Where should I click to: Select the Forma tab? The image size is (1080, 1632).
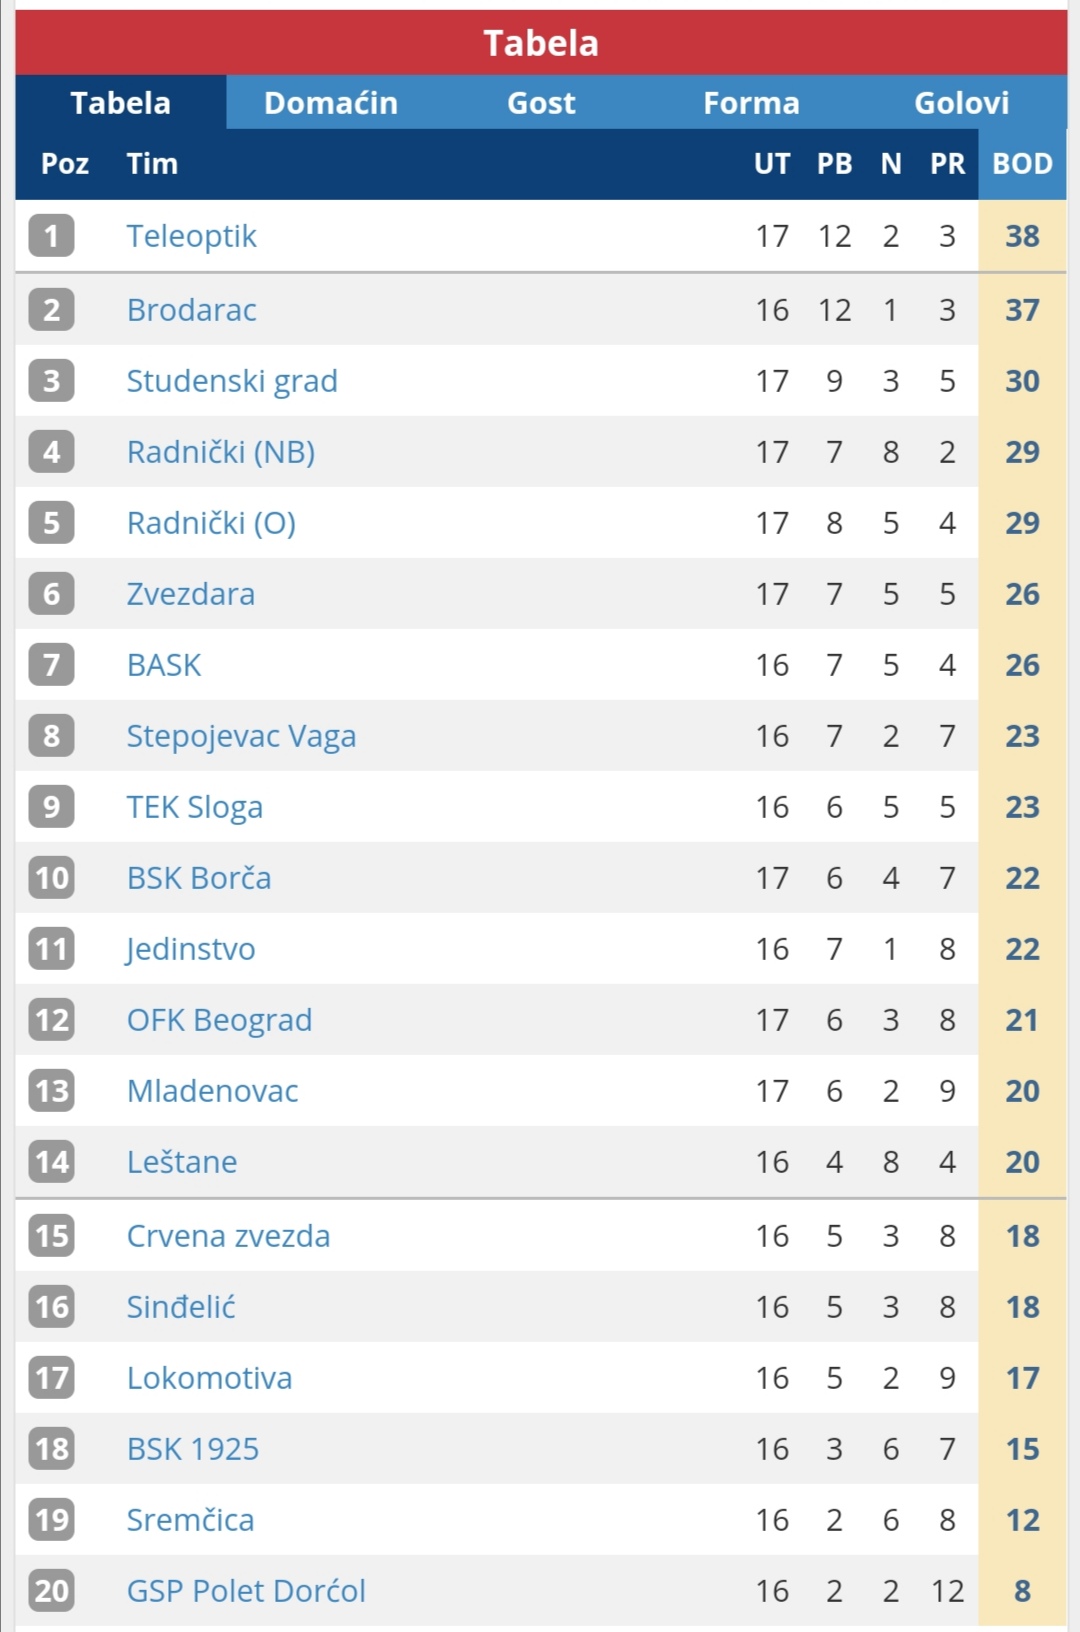(751, 102)
